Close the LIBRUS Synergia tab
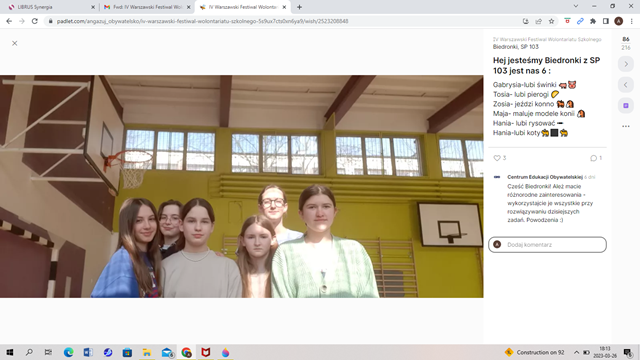Viewport: 640px width, 360px height. pyautogui.click(x=93, y=7)
